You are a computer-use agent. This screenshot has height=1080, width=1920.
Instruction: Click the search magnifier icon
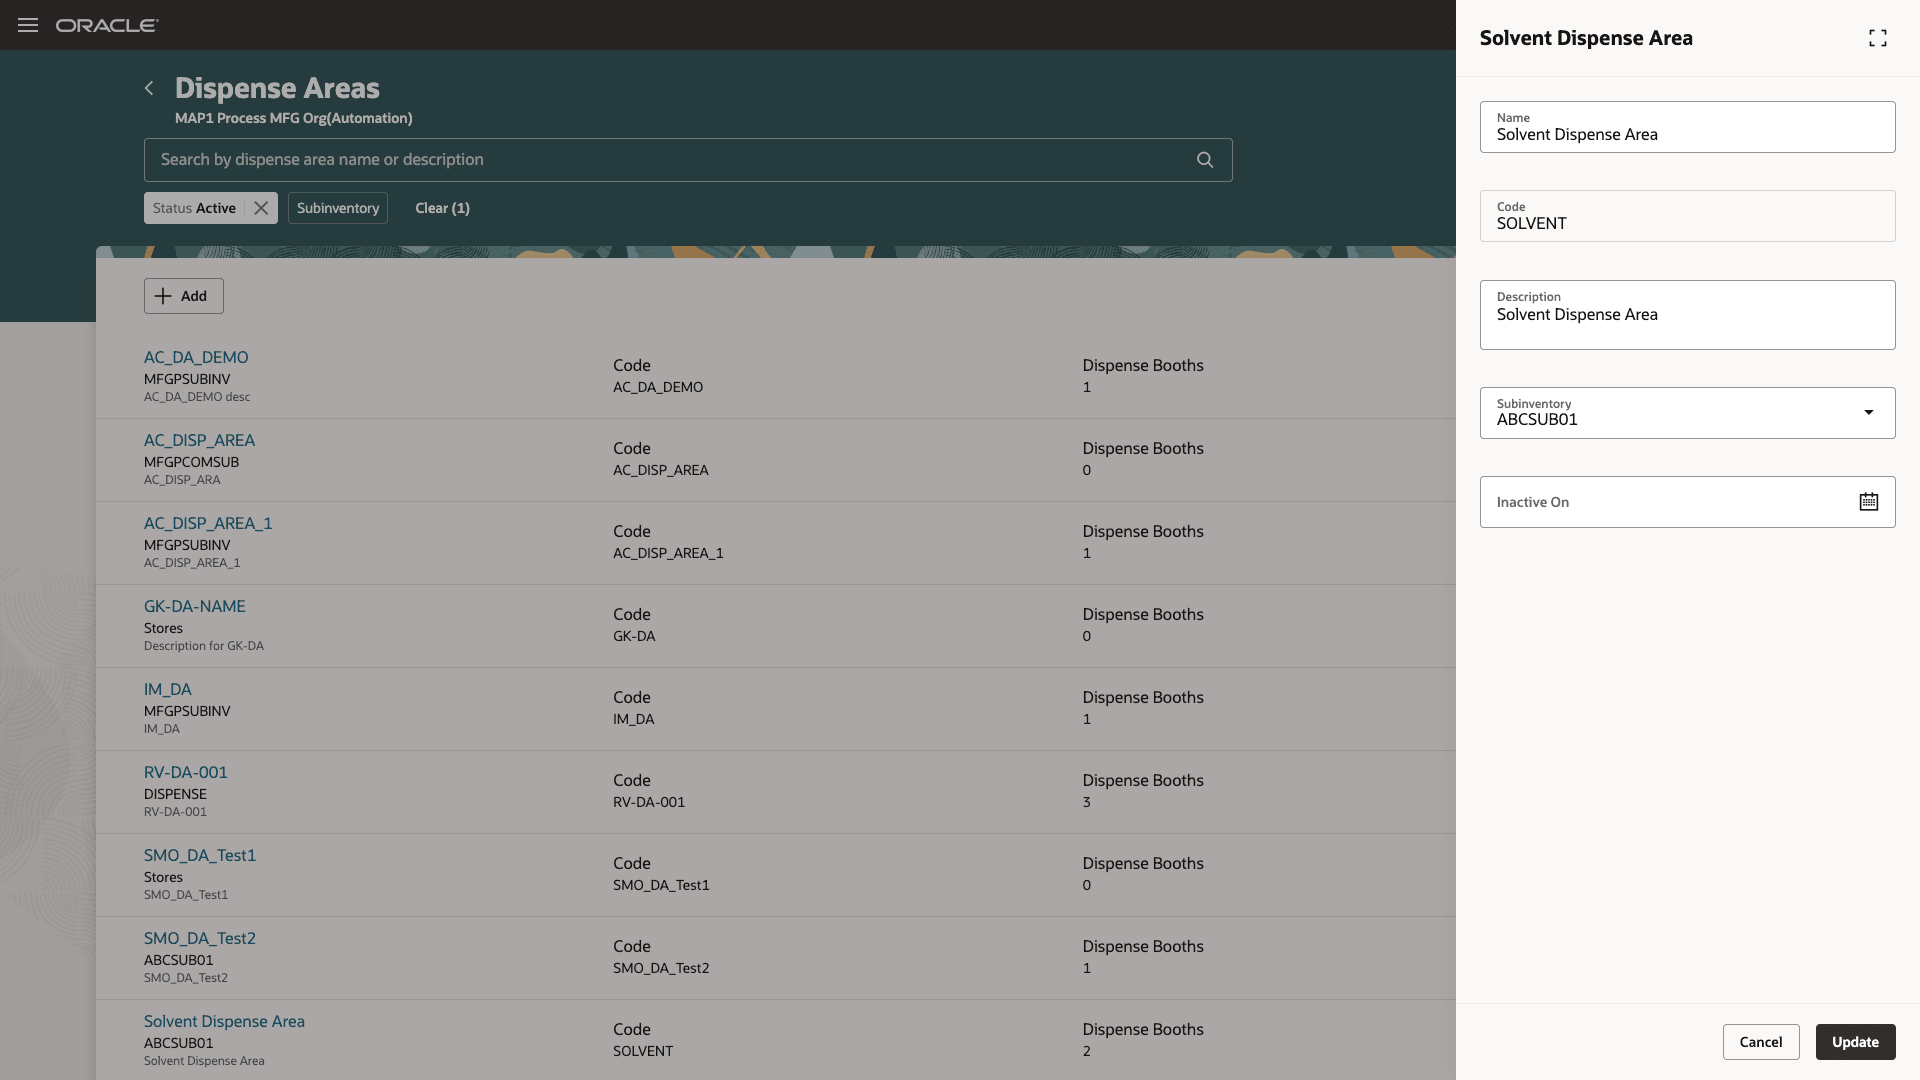coord(1205,160)
